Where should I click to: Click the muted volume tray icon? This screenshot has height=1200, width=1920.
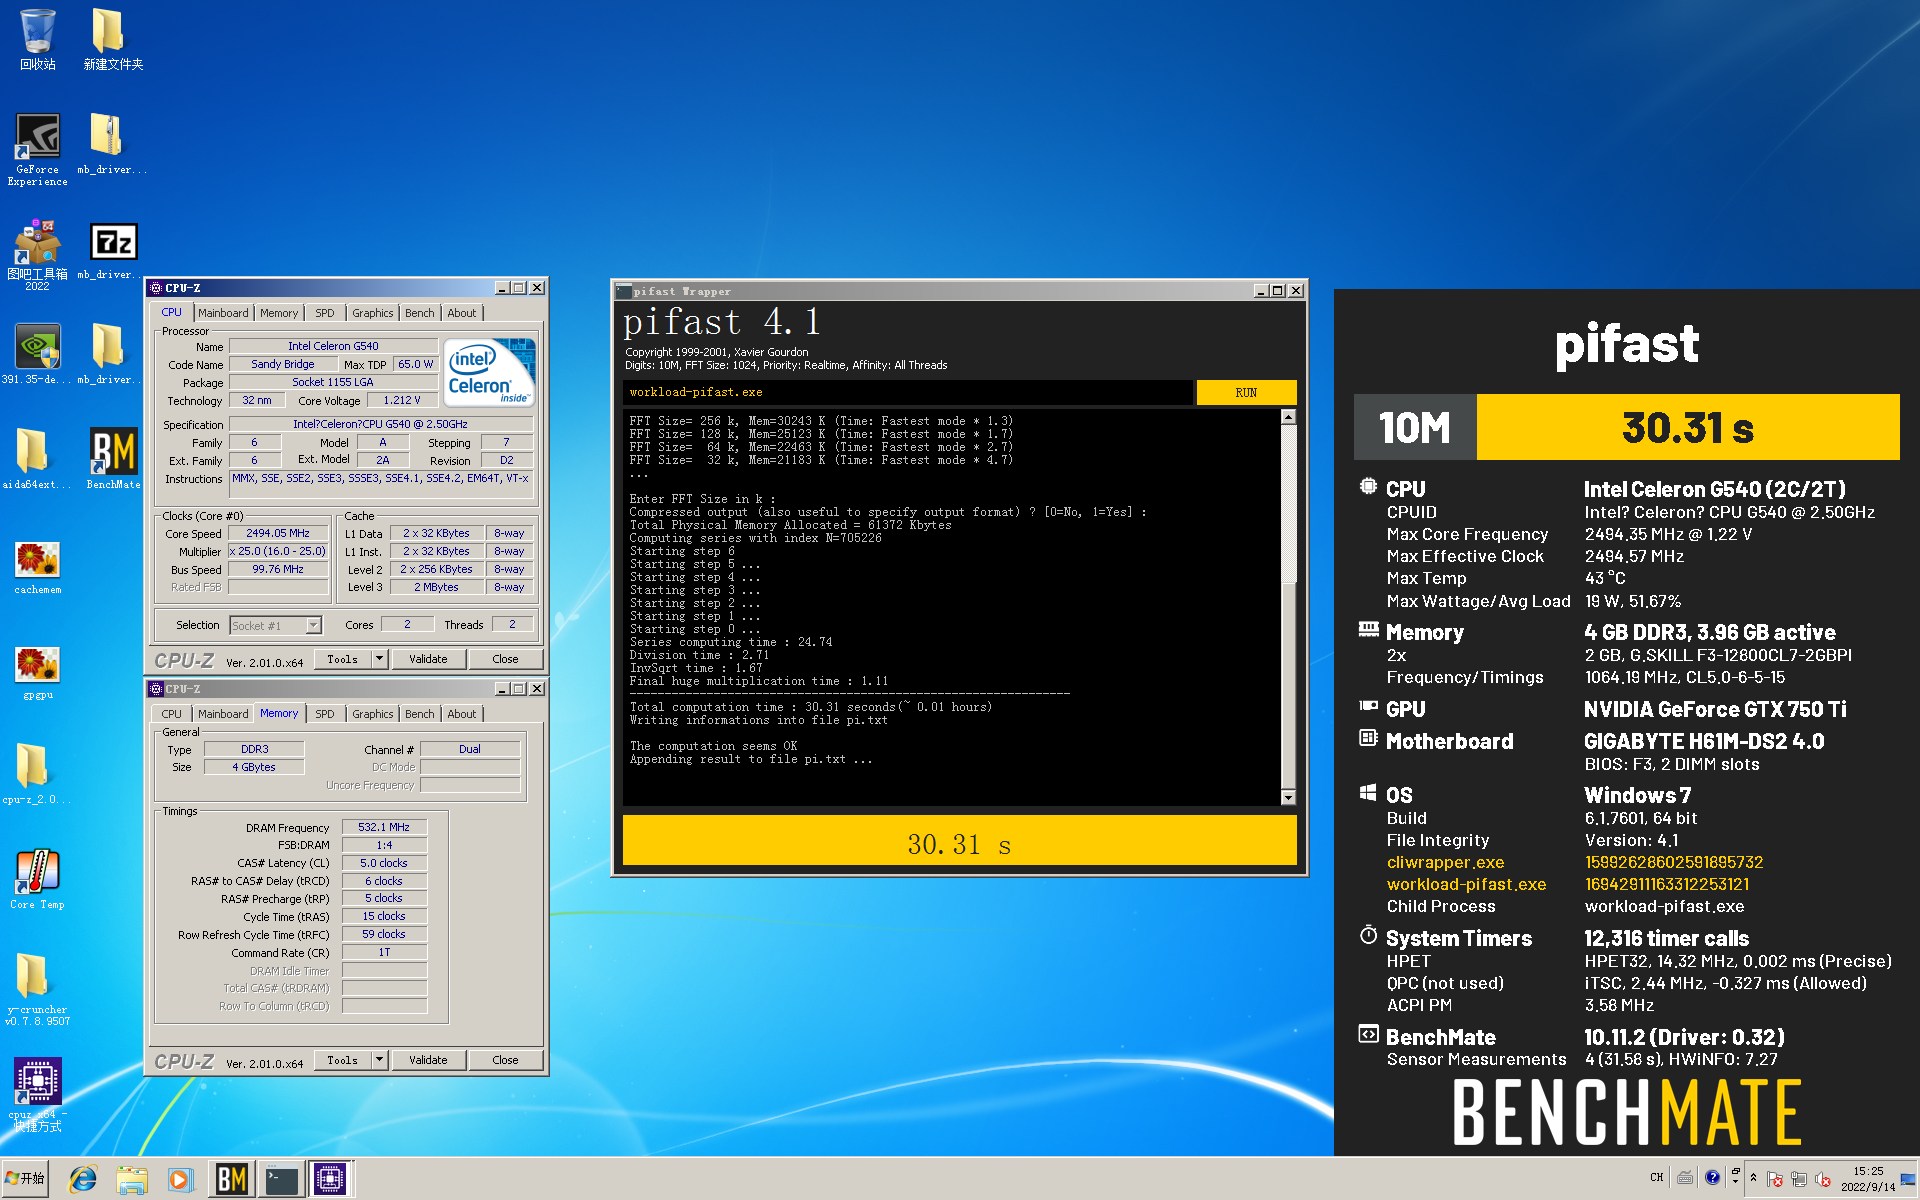click(1823, 1179)
